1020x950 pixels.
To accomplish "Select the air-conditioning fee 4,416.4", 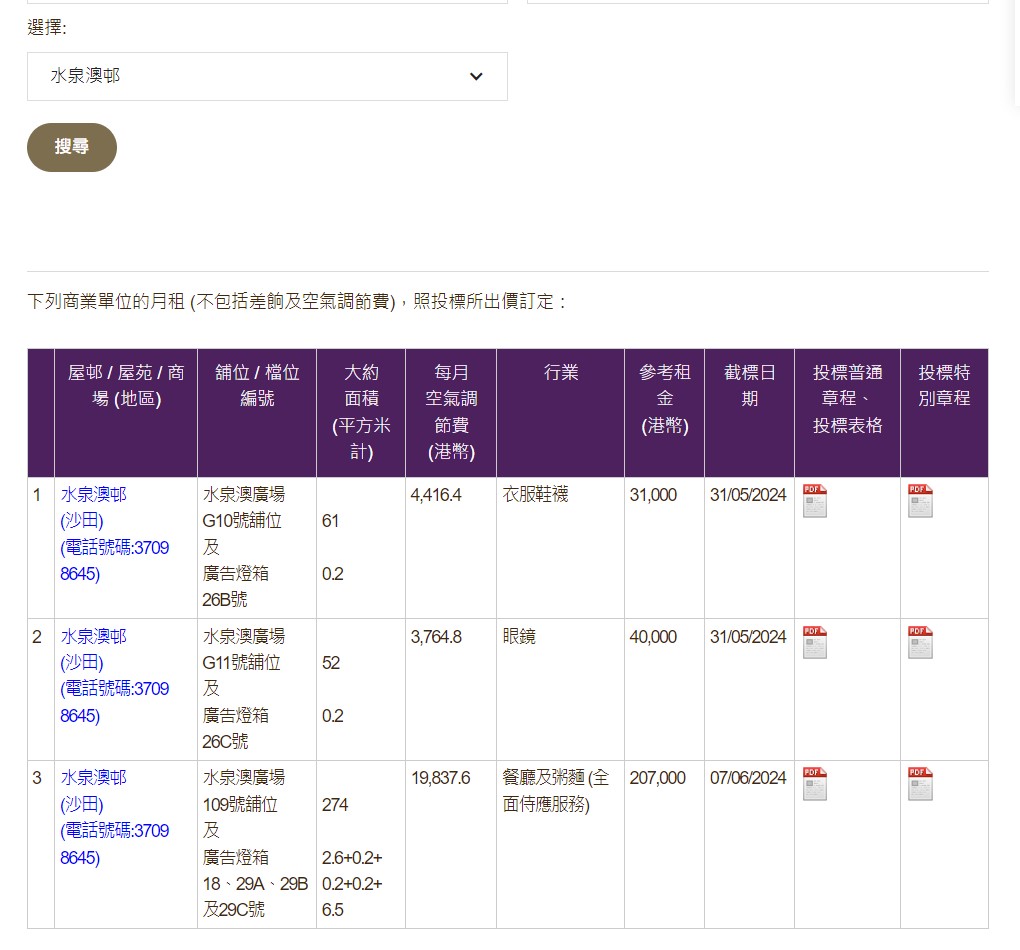I will tap(436, 495).
